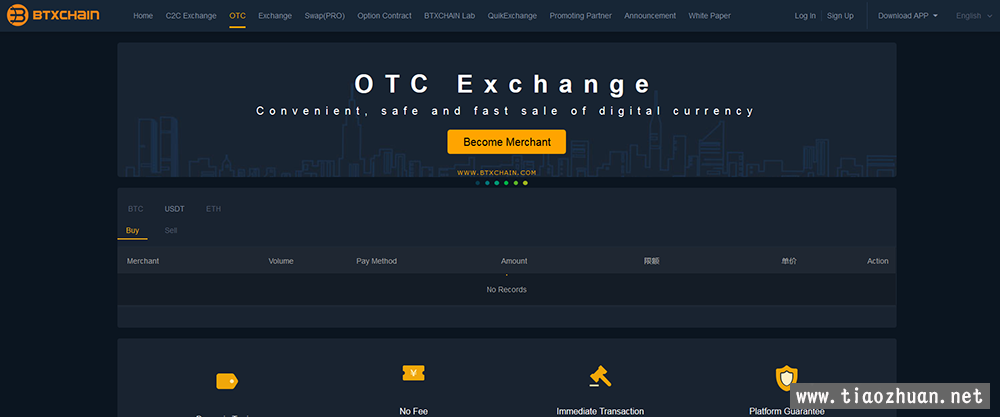1000x417 pixels.
Task: Go to the Home menu item
Action: [143, 16]
